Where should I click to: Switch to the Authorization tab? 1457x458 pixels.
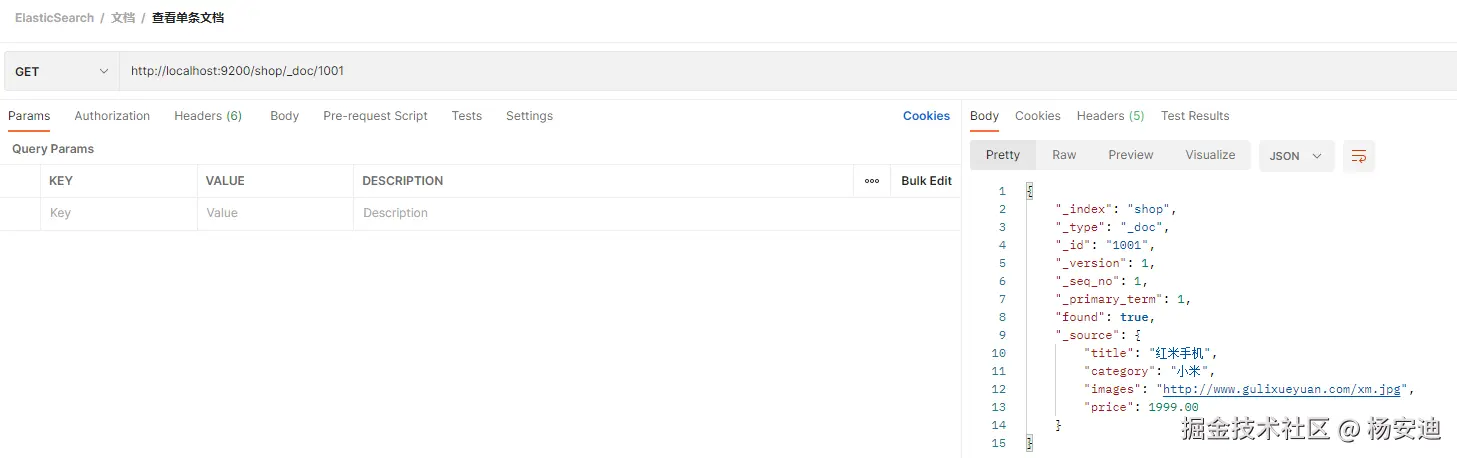tap(112, 116)
